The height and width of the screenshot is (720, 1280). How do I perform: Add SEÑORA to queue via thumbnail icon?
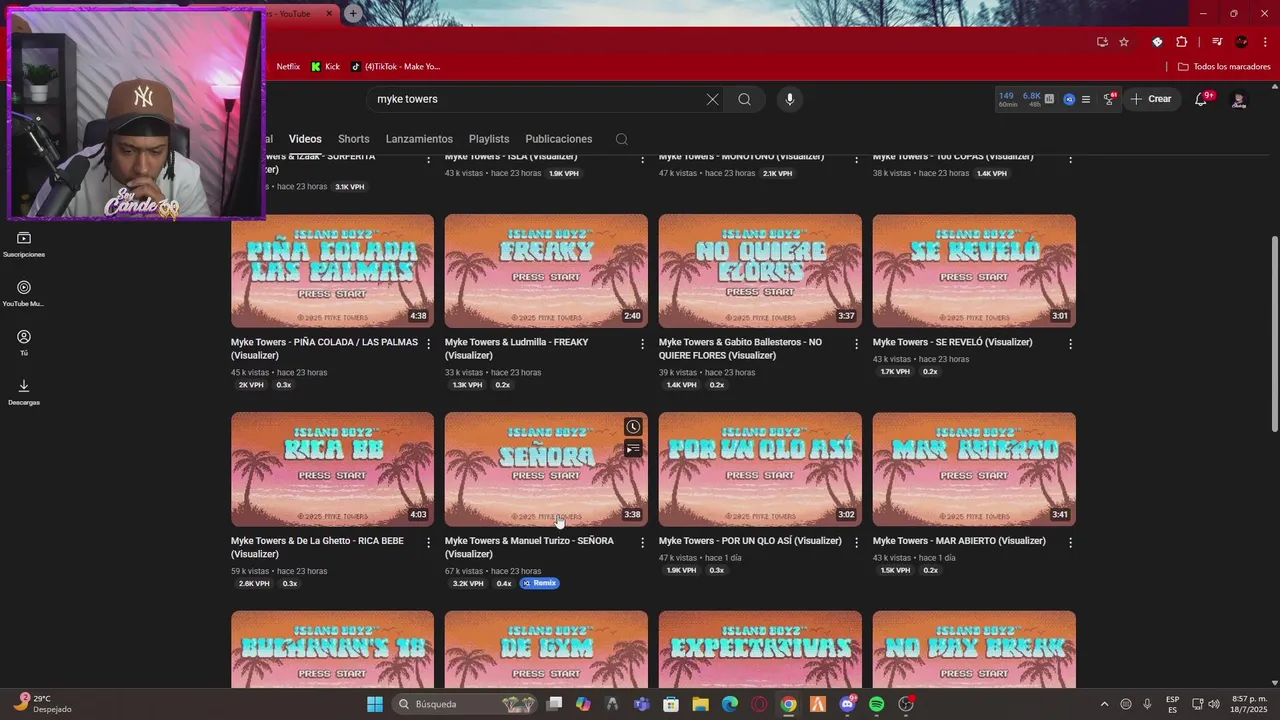[633, 449]
